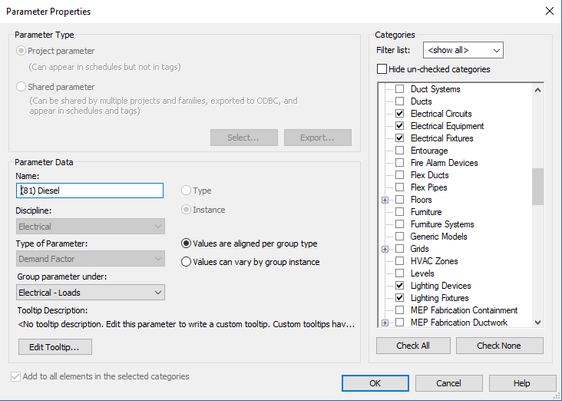Uncheck Electrical Circuits category
Screen dimensions: 562x401
(x=399, y=114)
